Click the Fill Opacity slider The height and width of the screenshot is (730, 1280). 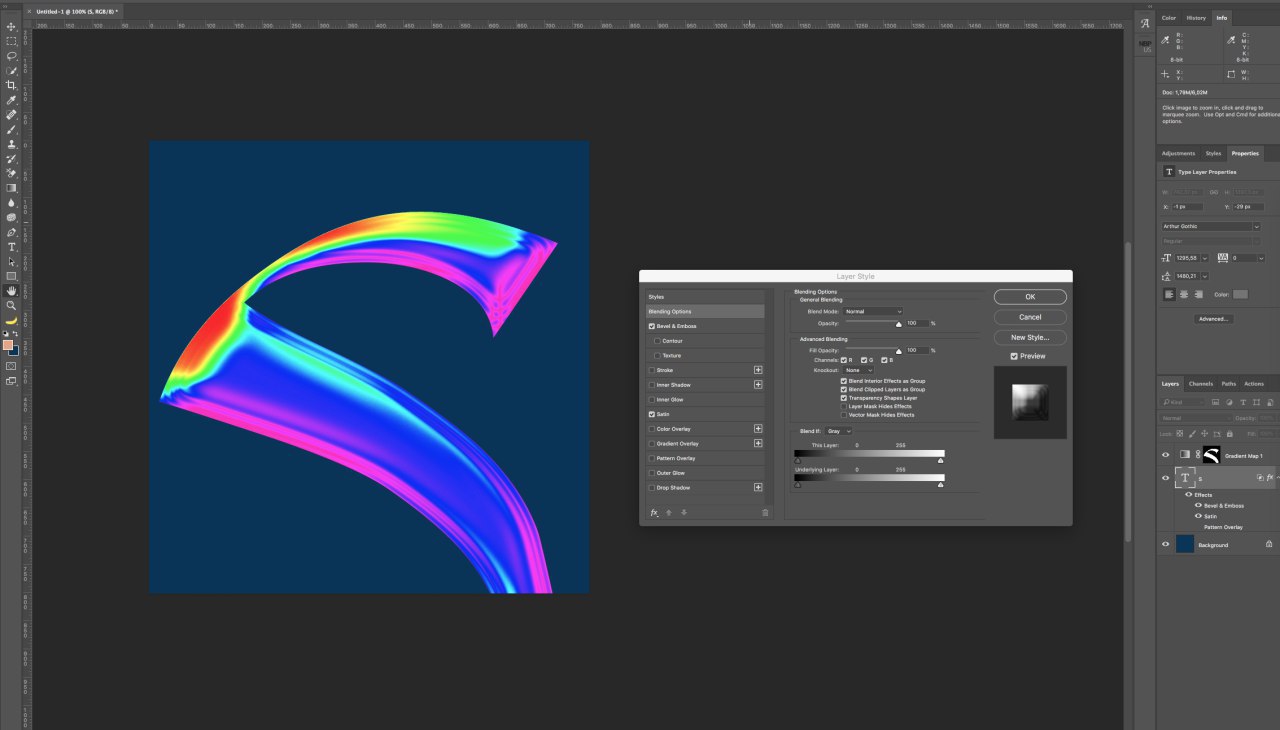(x=872, y=350)
